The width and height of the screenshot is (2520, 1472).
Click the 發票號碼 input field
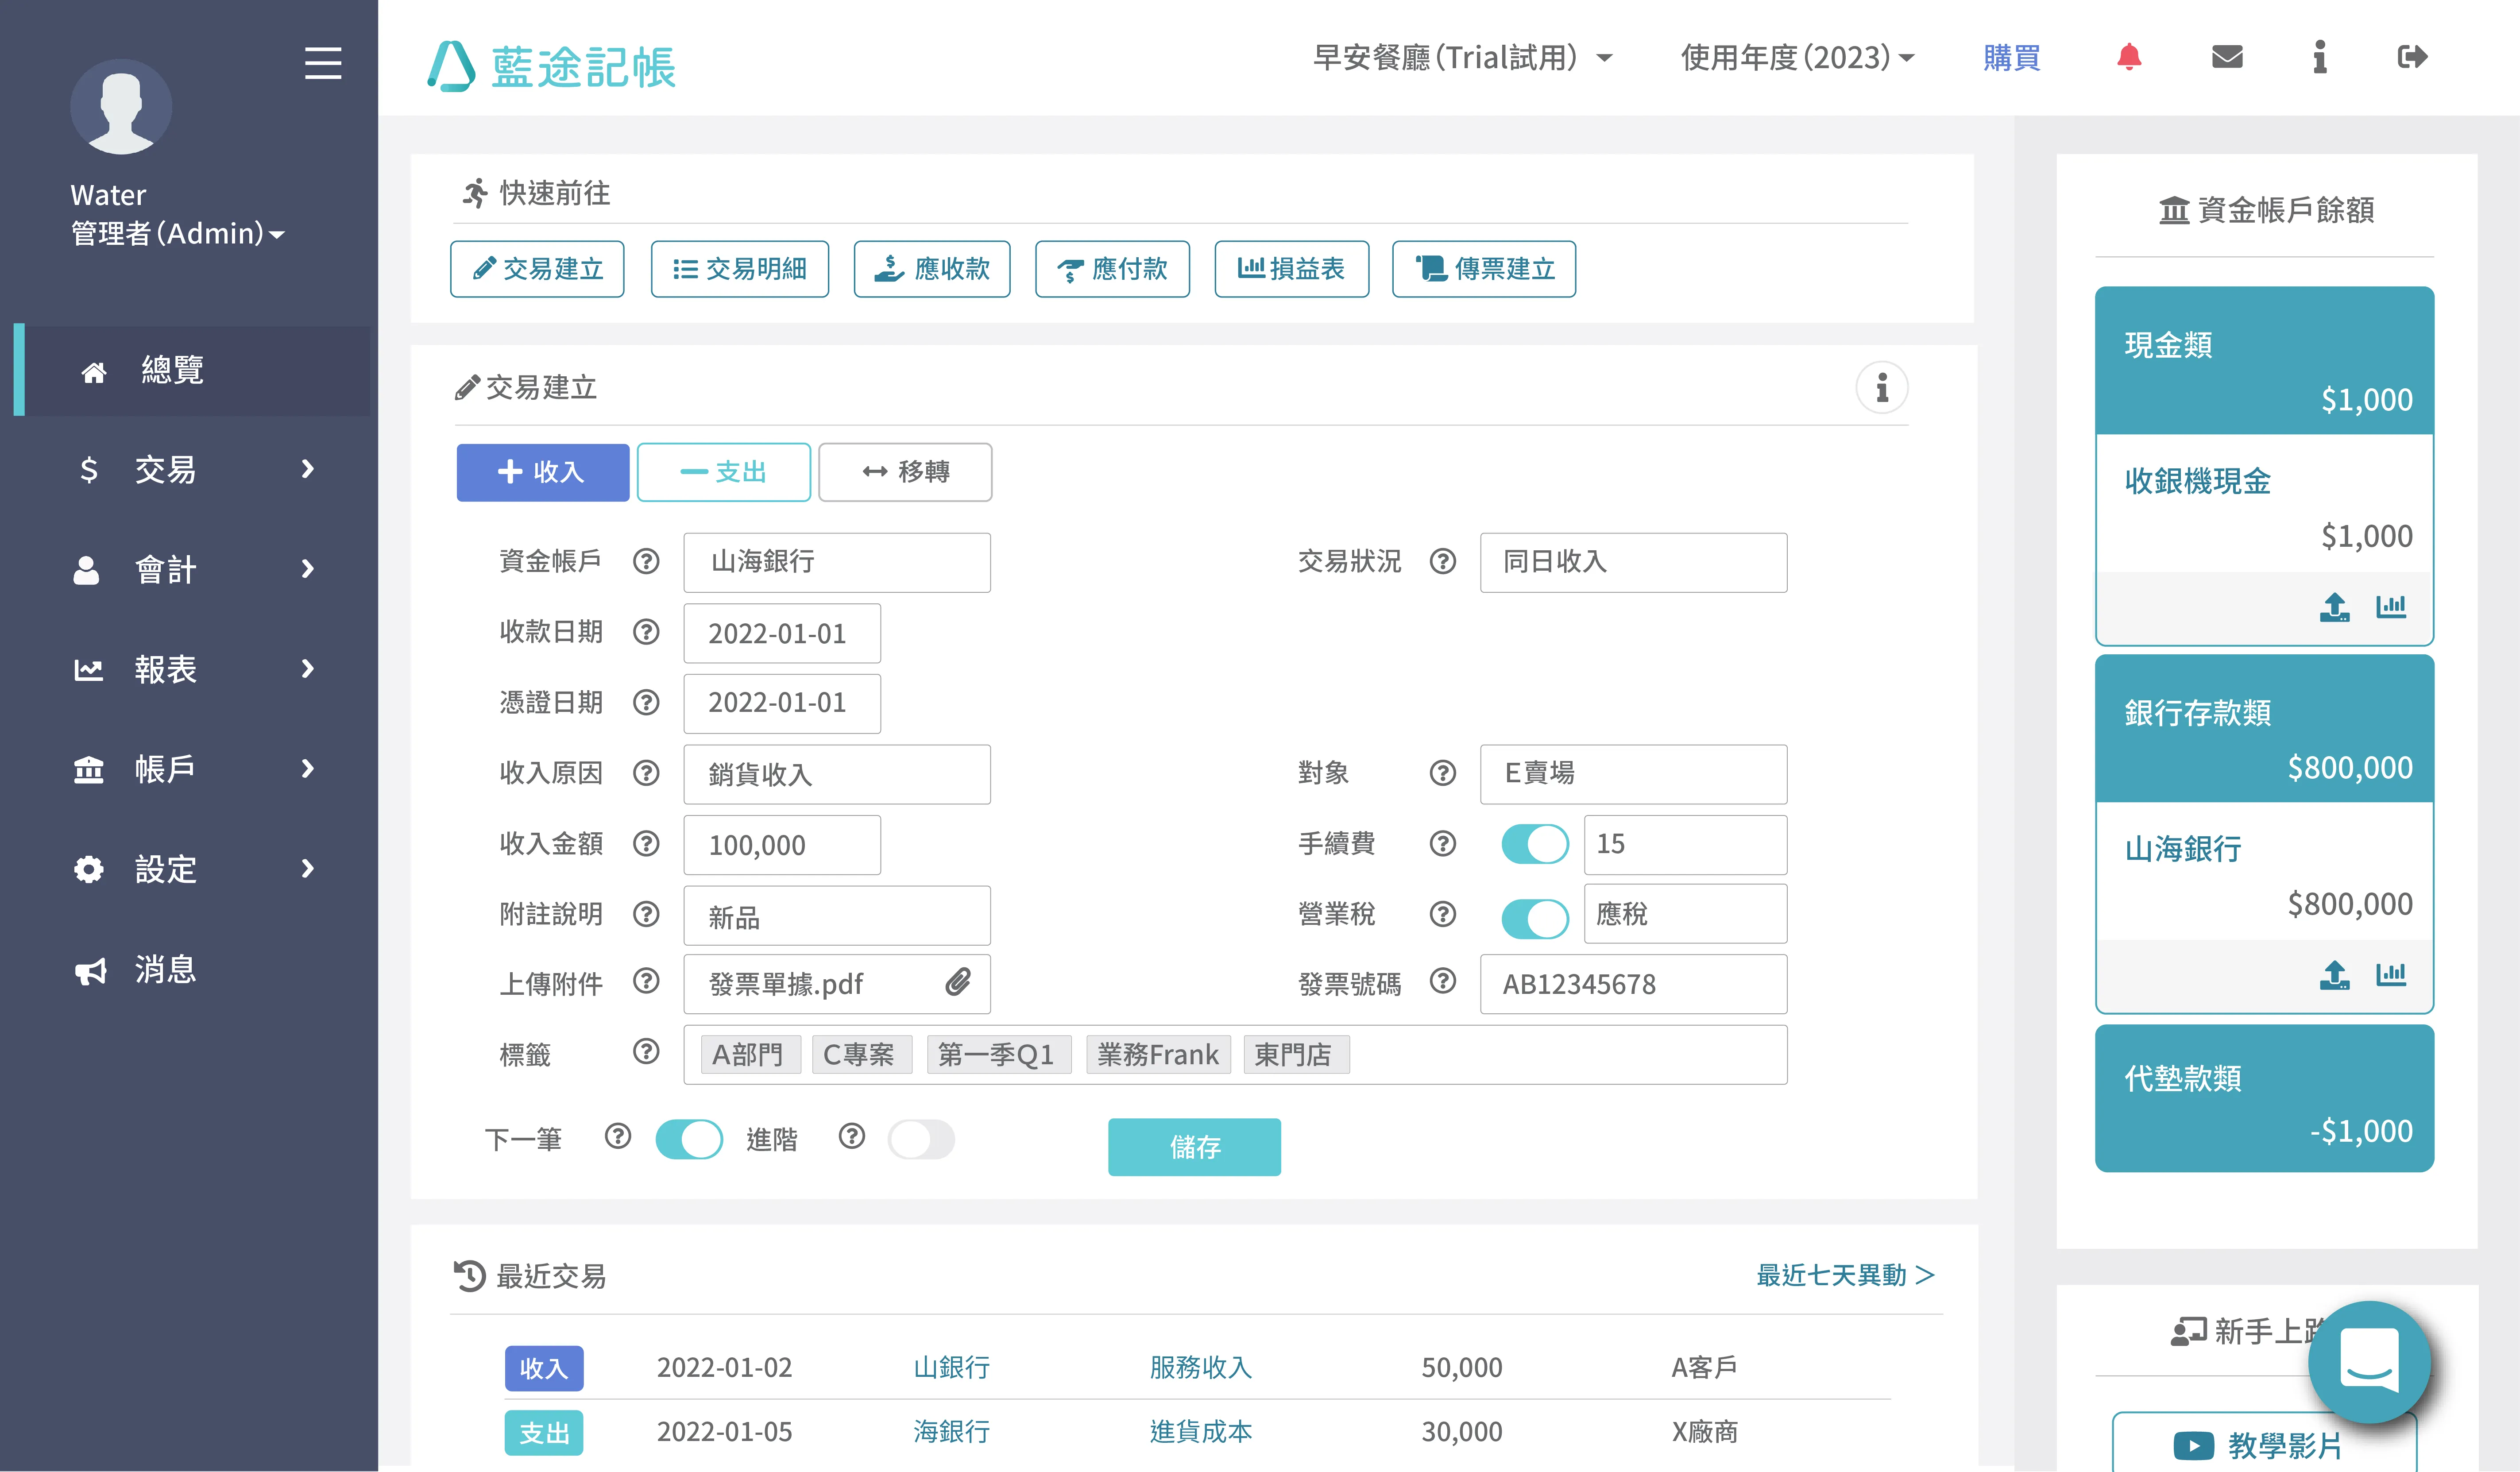pyautogui.click(x=1633, y=984)
